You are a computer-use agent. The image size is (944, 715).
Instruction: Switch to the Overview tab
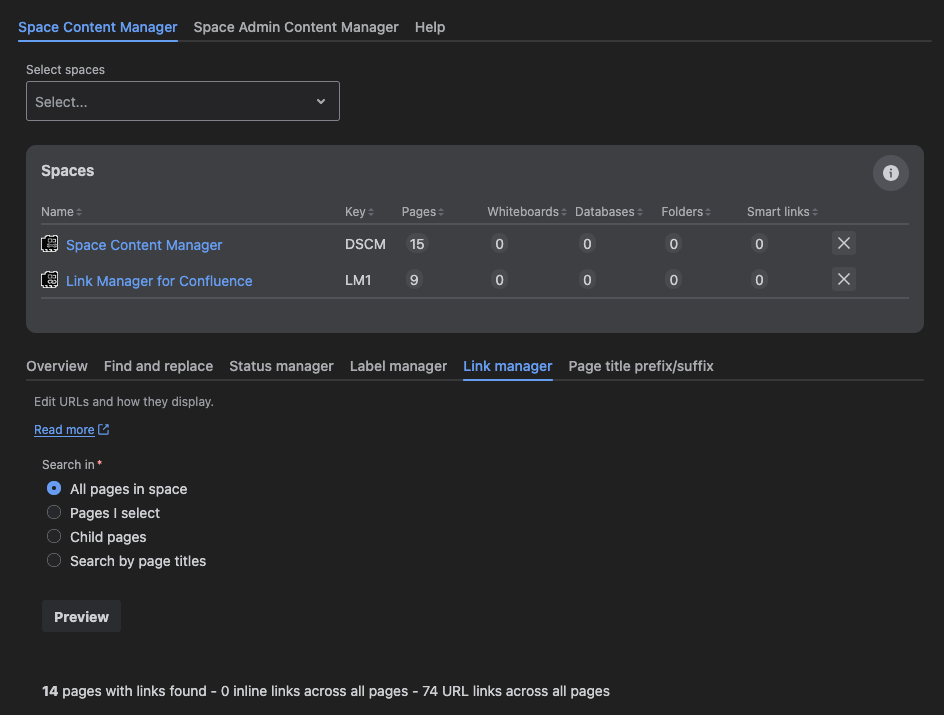click(x=57, y=366)
